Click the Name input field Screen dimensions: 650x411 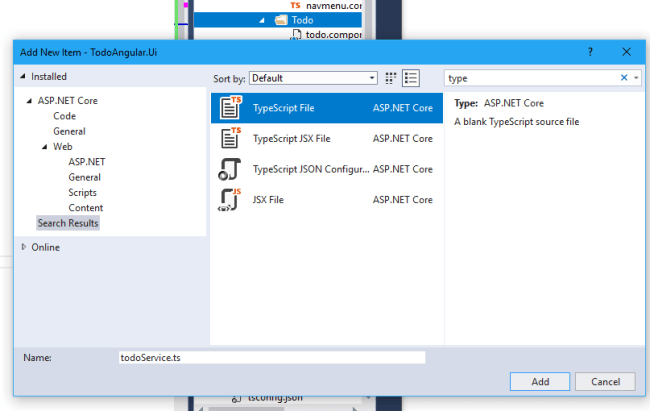pyautogui.click(x=272, y=357)
